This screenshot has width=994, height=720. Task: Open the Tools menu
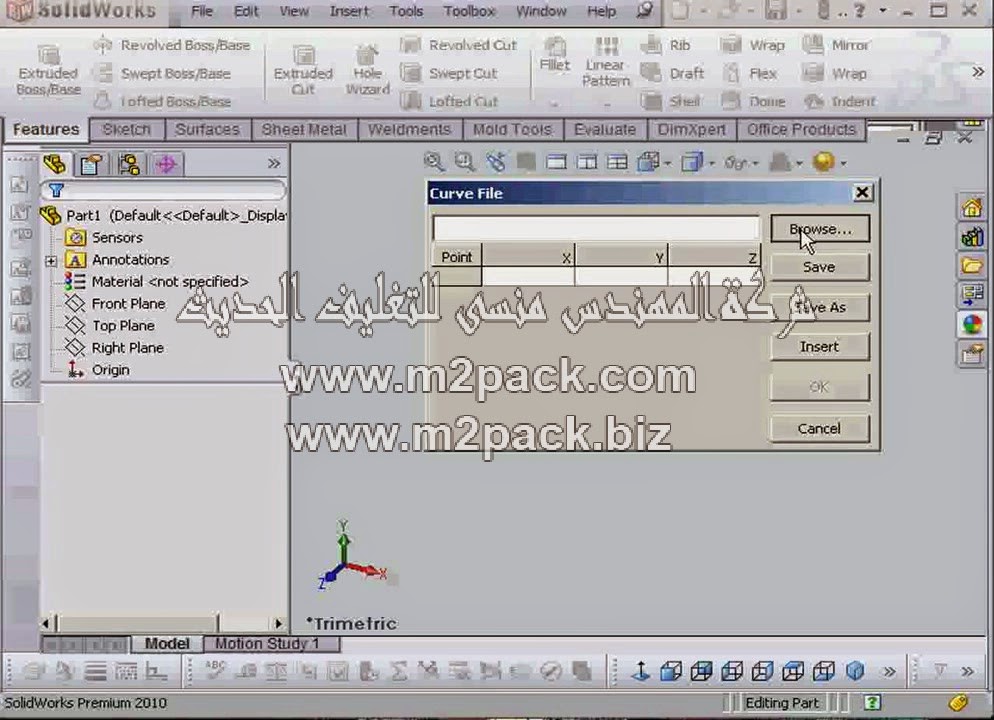[x=406, y=11]
